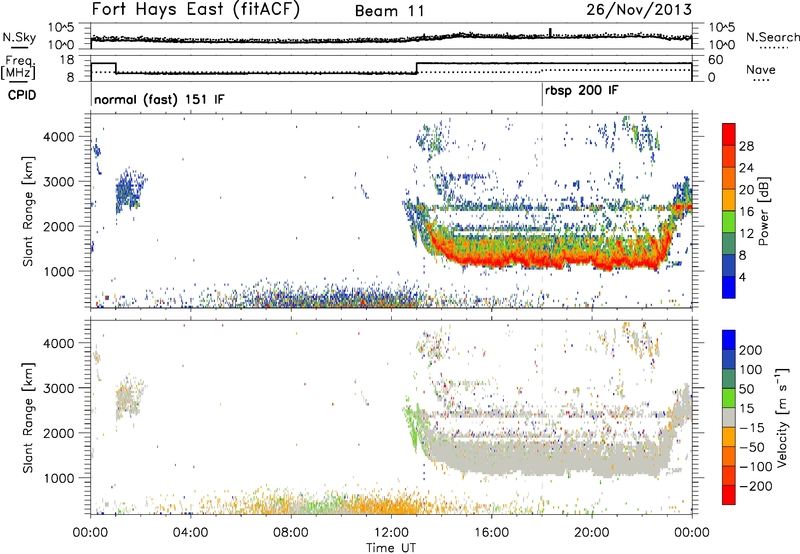Click the '20' Power color bar tick label

[x=746, y=190]
